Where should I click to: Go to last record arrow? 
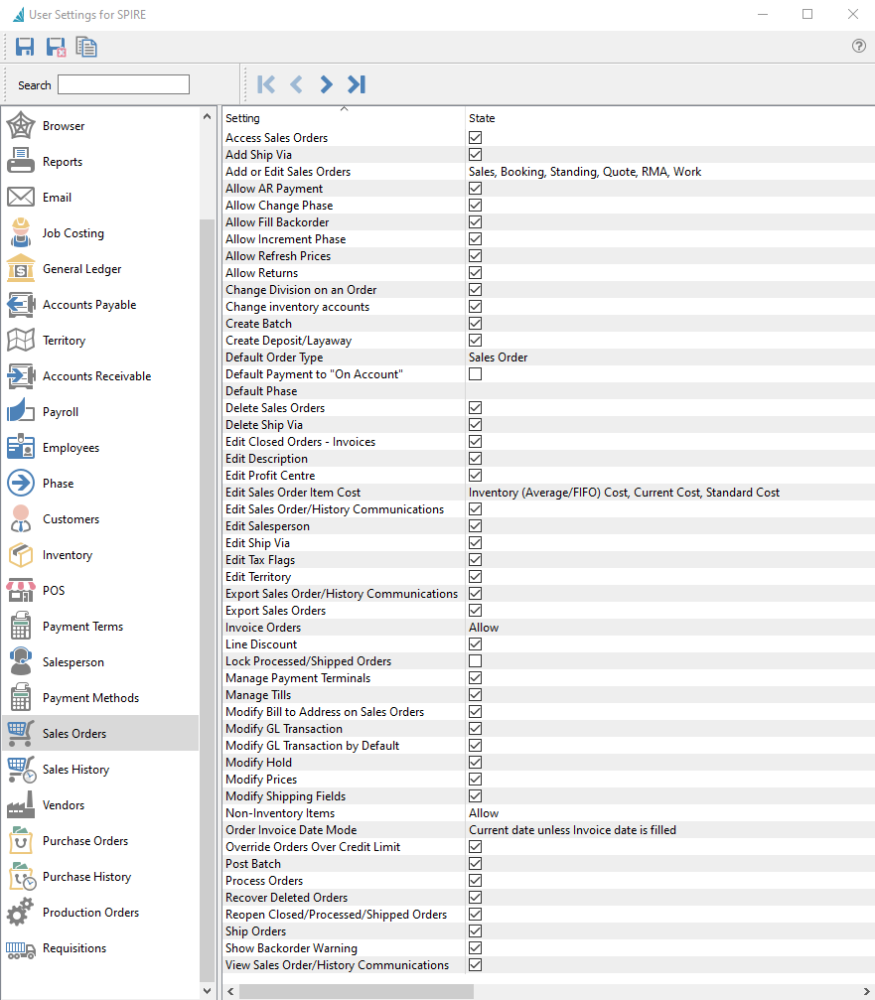(357, 84)
